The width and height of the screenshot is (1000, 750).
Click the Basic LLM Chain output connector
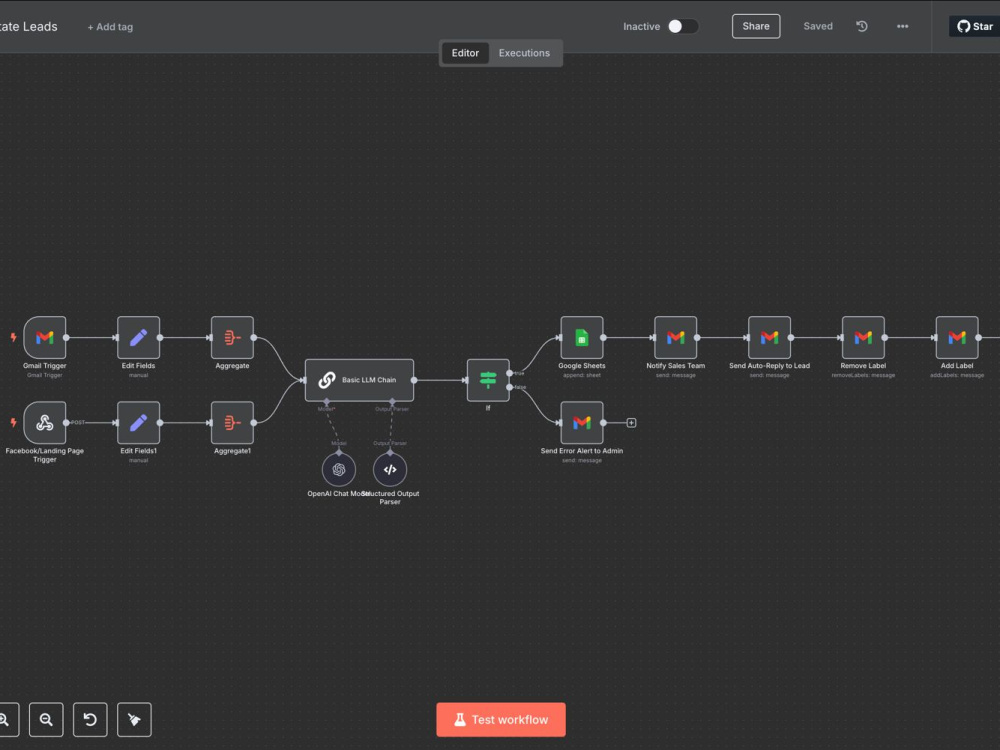414,380
